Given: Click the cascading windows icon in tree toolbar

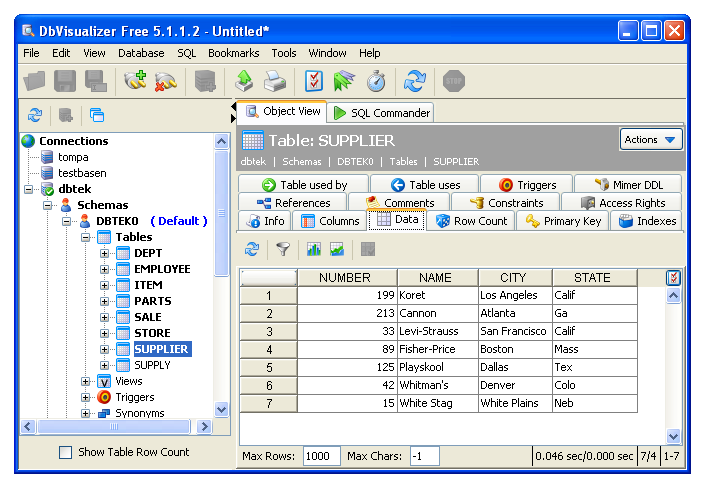Looking at the screenshot, I should tap(97, 115).
